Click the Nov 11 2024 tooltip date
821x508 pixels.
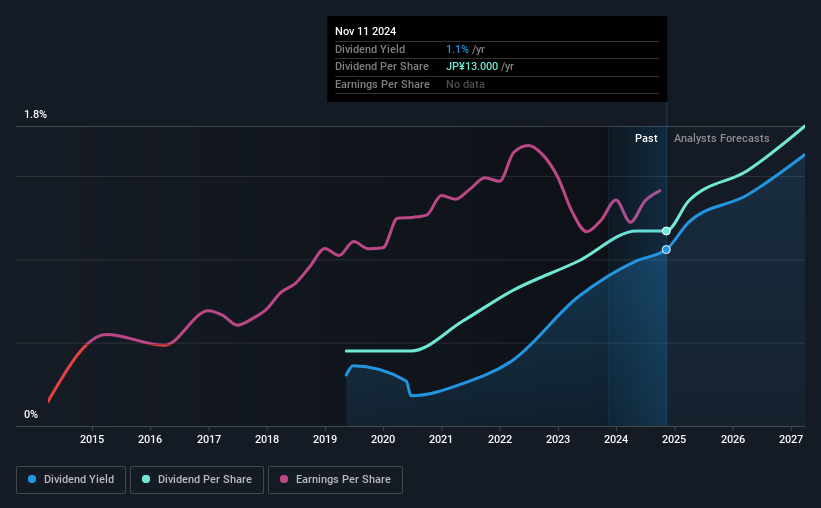click(x=365, y=31)
